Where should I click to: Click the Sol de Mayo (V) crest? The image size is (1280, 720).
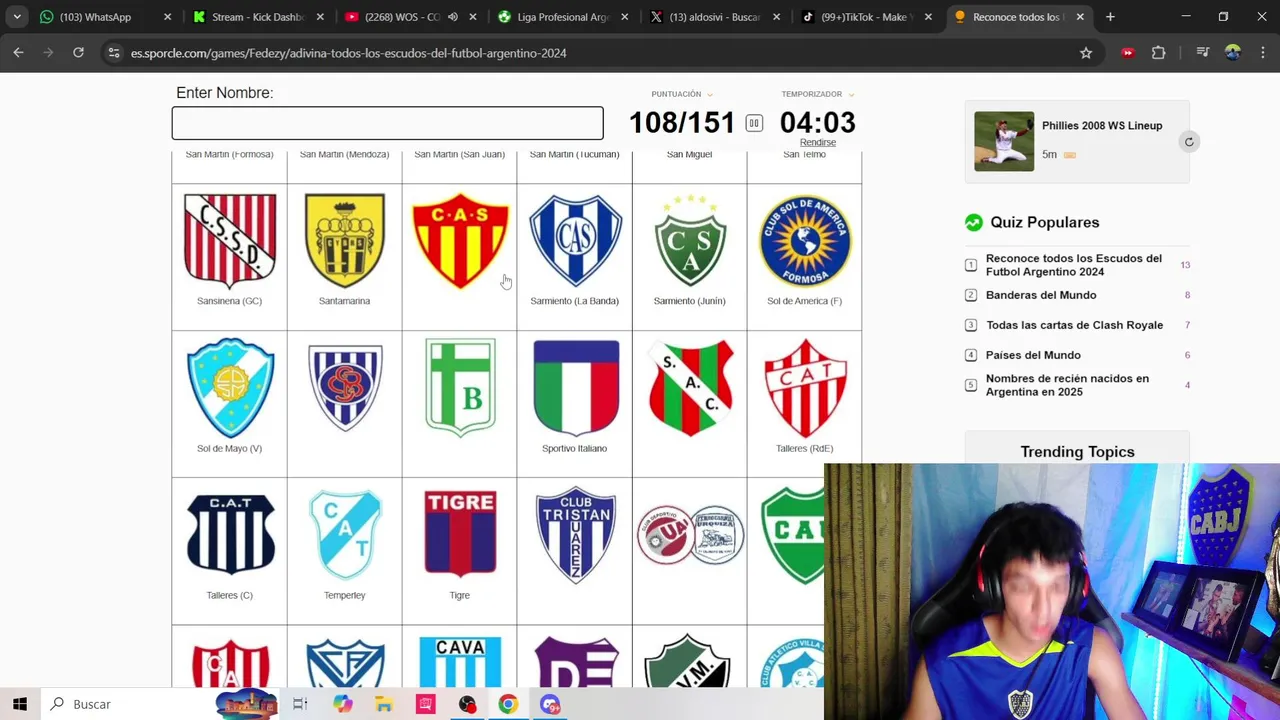point(229,388)
